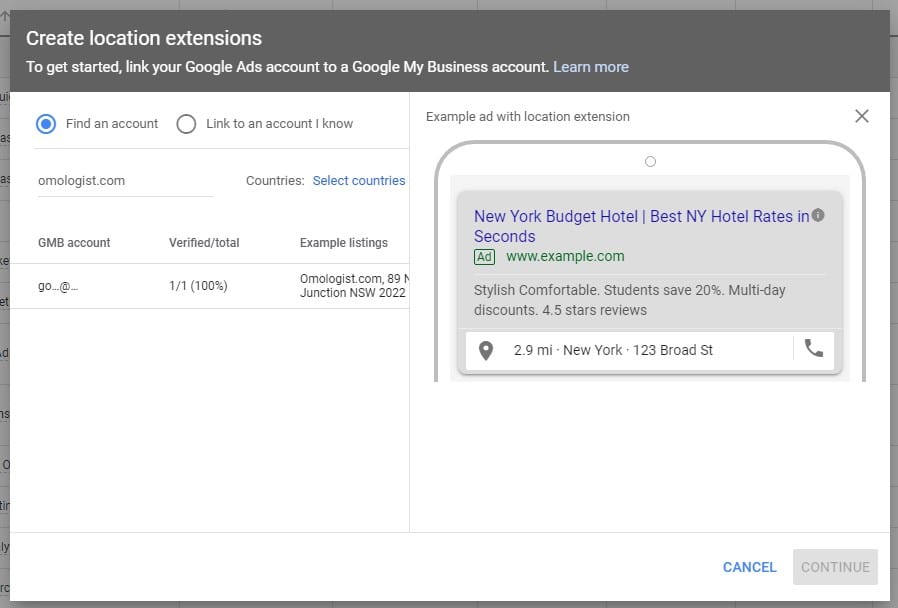Click the Countries: label
The height and width of the screenshot is (608, 898).
275,181
